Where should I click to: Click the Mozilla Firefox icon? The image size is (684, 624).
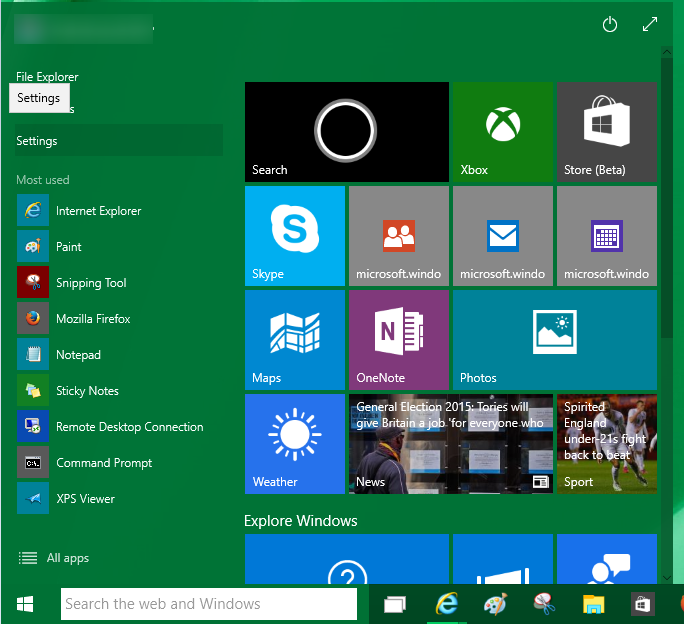(33, 319)
